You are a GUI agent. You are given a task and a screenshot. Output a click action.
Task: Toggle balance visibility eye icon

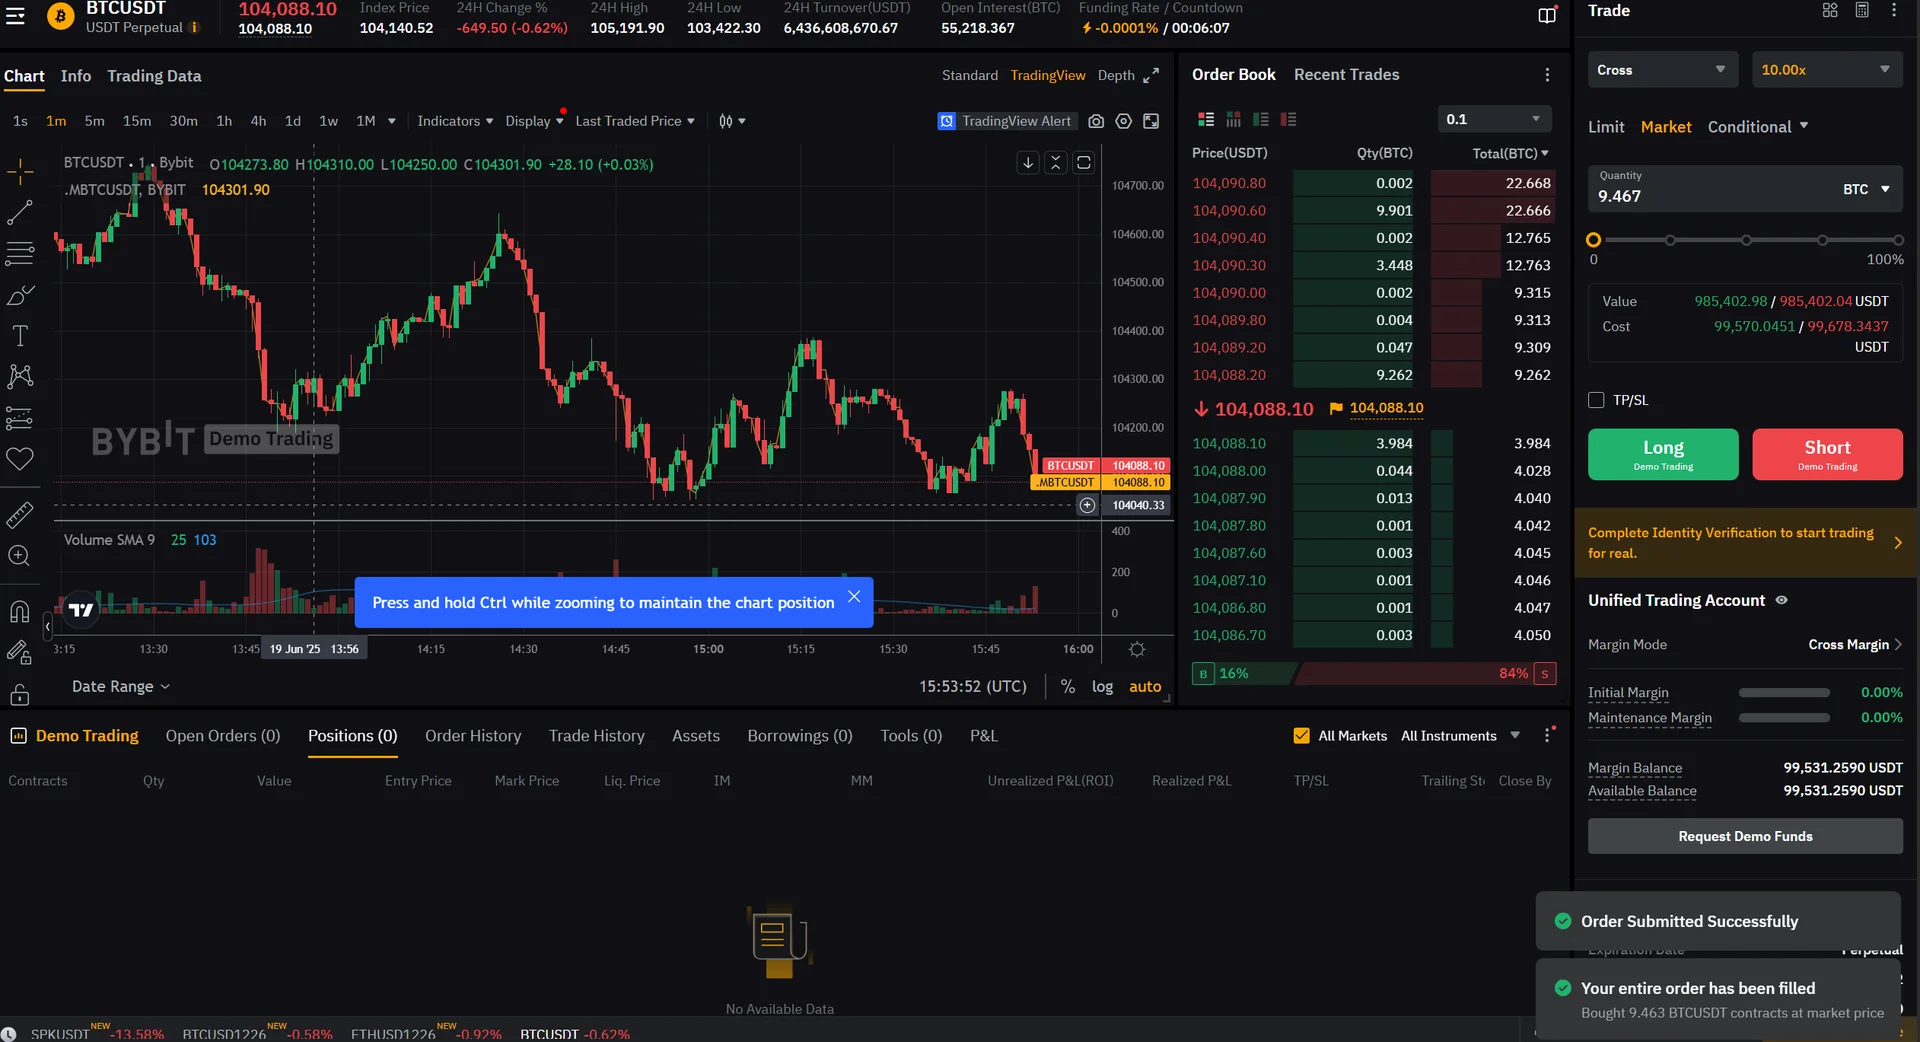[1781, 600]
